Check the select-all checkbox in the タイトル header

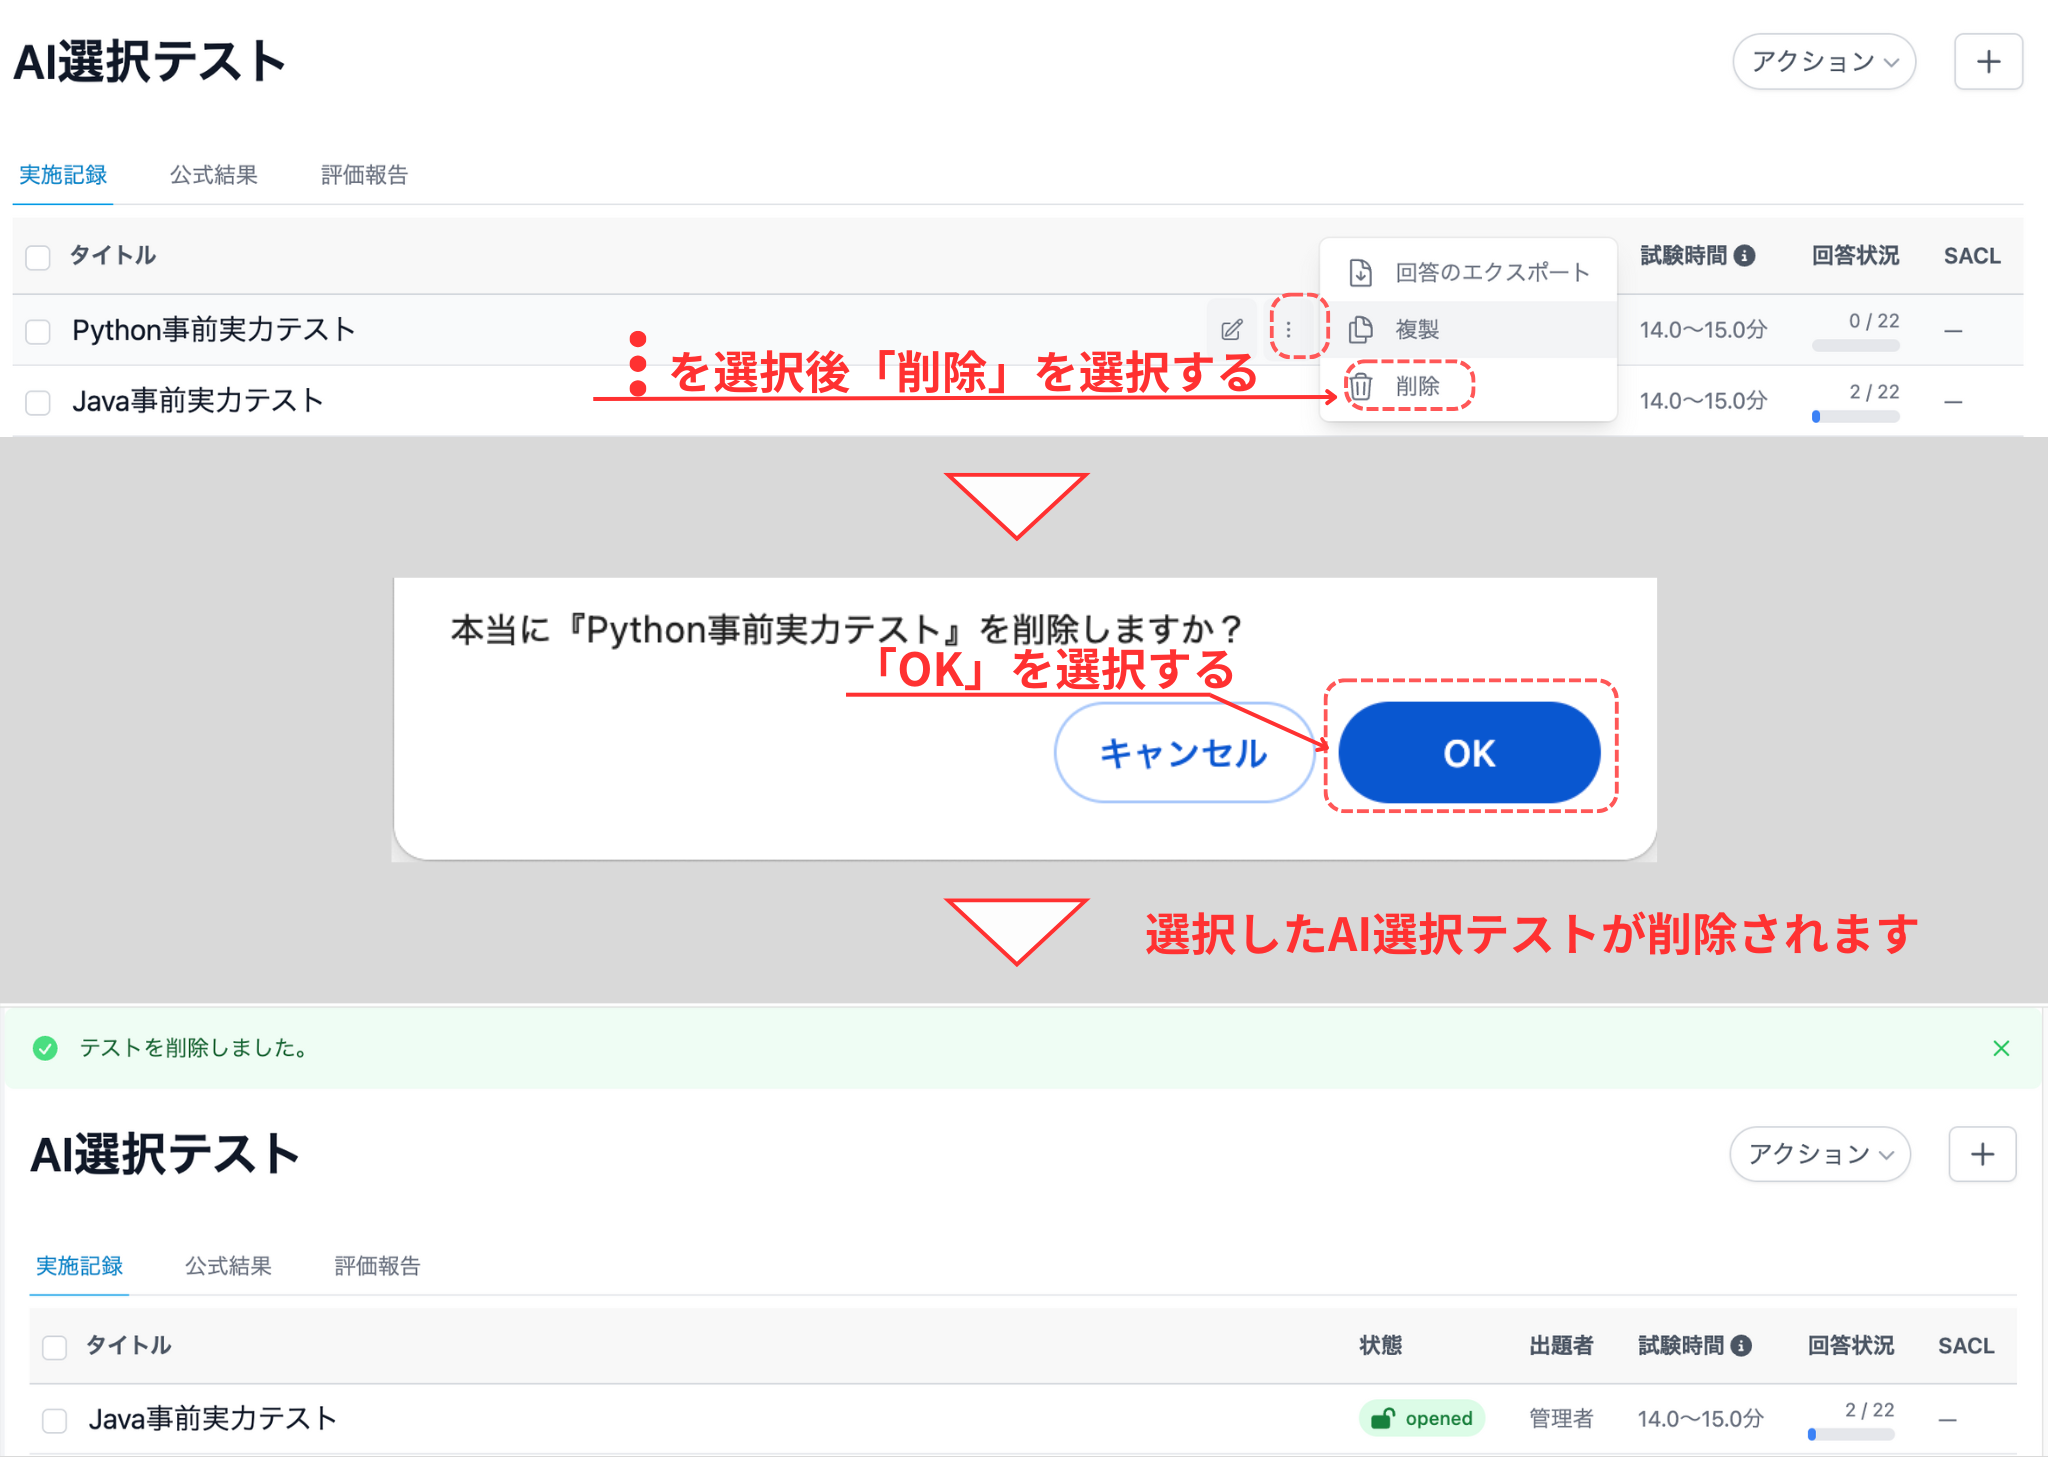38,257
